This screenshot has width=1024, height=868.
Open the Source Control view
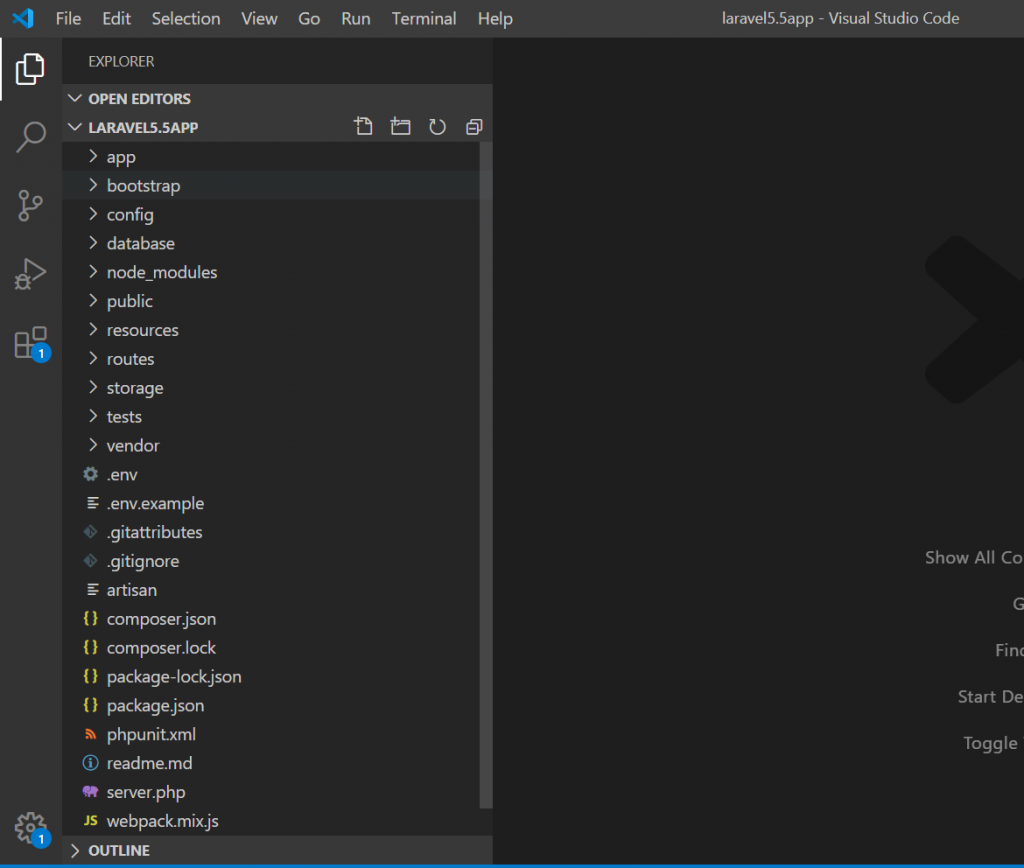coord(31,206)
